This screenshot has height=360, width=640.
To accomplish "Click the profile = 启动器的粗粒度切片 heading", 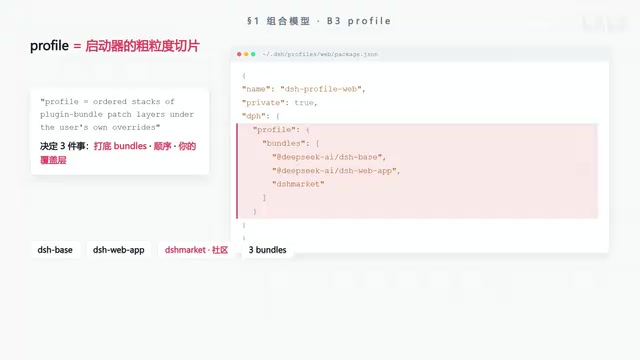I will coord(115,46).
